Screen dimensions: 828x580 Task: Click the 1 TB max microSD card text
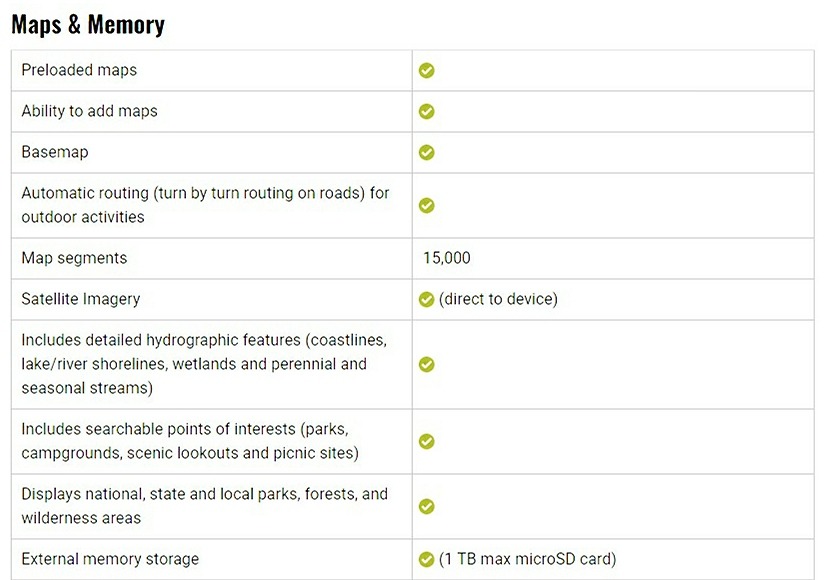tap(527, 559)
